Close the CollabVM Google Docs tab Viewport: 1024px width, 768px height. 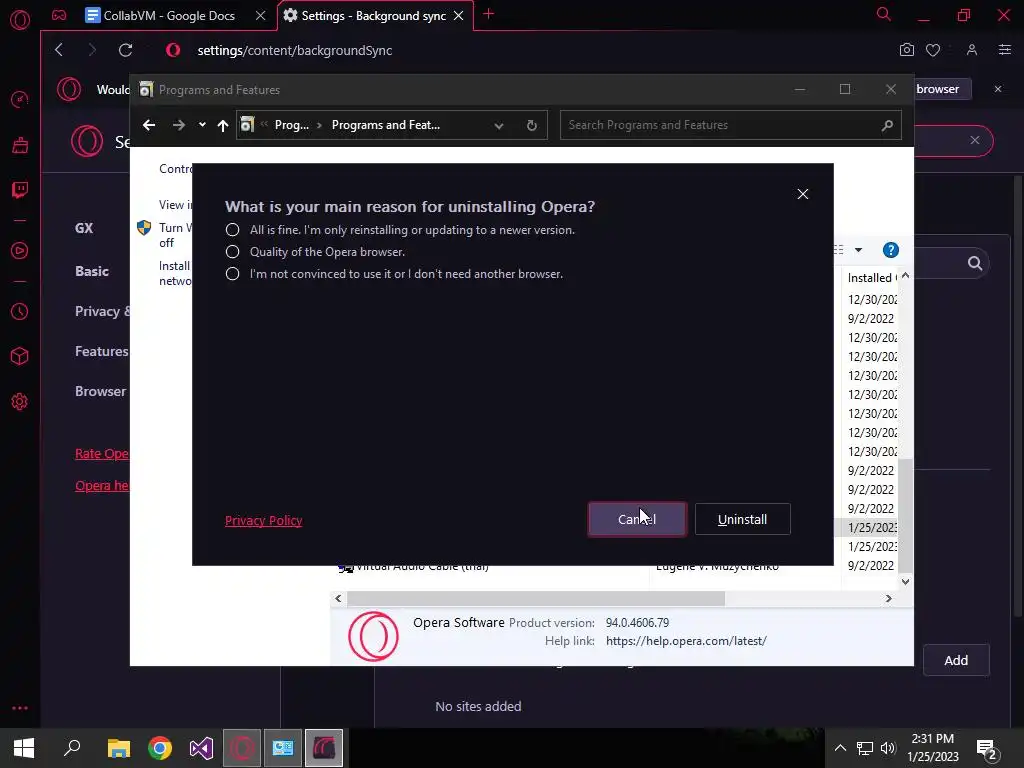click(261, 16)
